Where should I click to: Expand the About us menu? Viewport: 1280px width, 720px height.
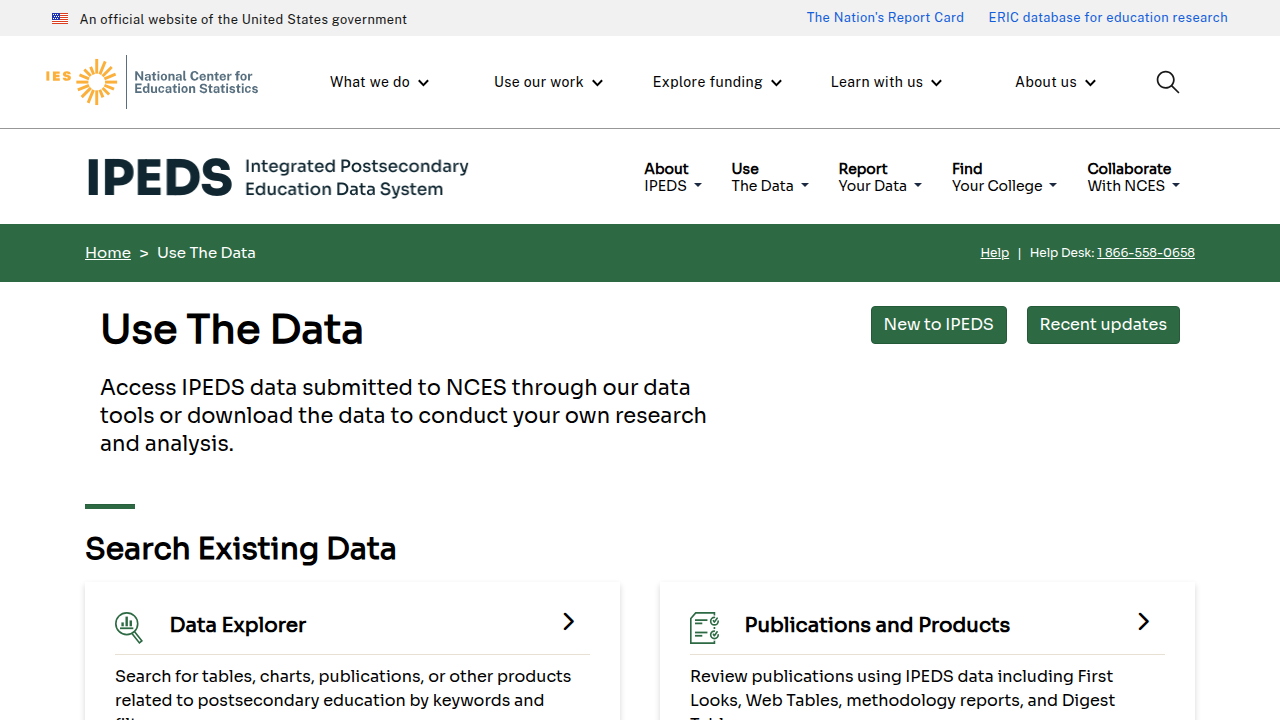tap(1055, 82)
